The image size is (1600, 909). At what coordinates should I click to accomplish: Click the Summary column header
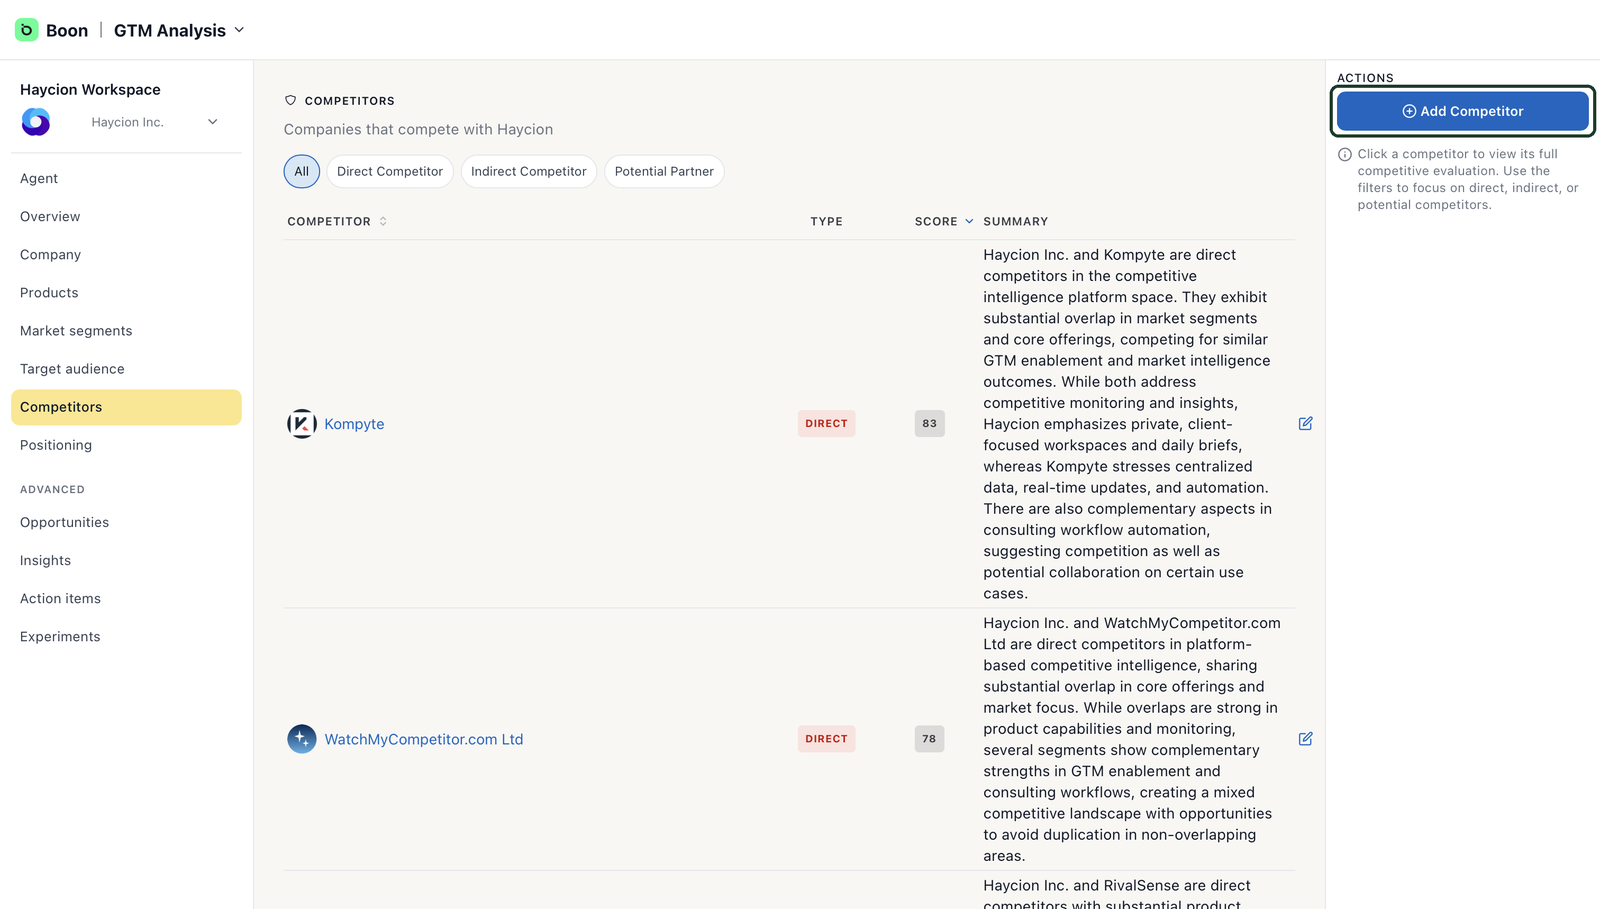[x=1015, y=221]
